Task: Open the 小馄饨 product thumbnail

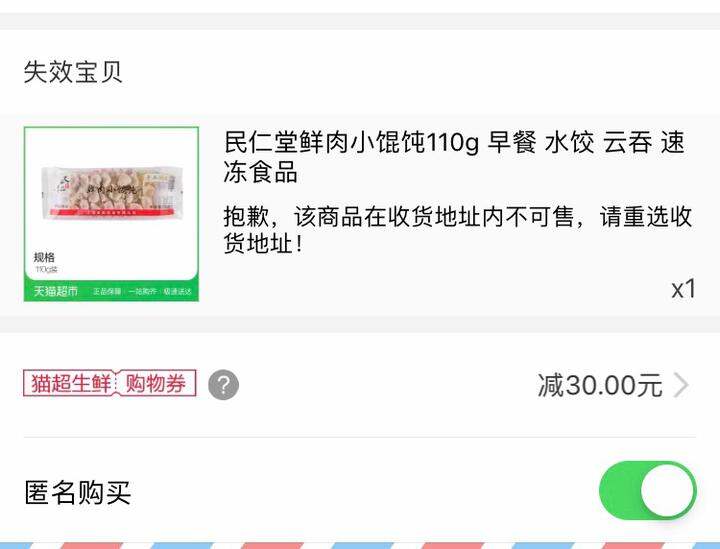Action: pyautogui.click(x=112, y=214)
